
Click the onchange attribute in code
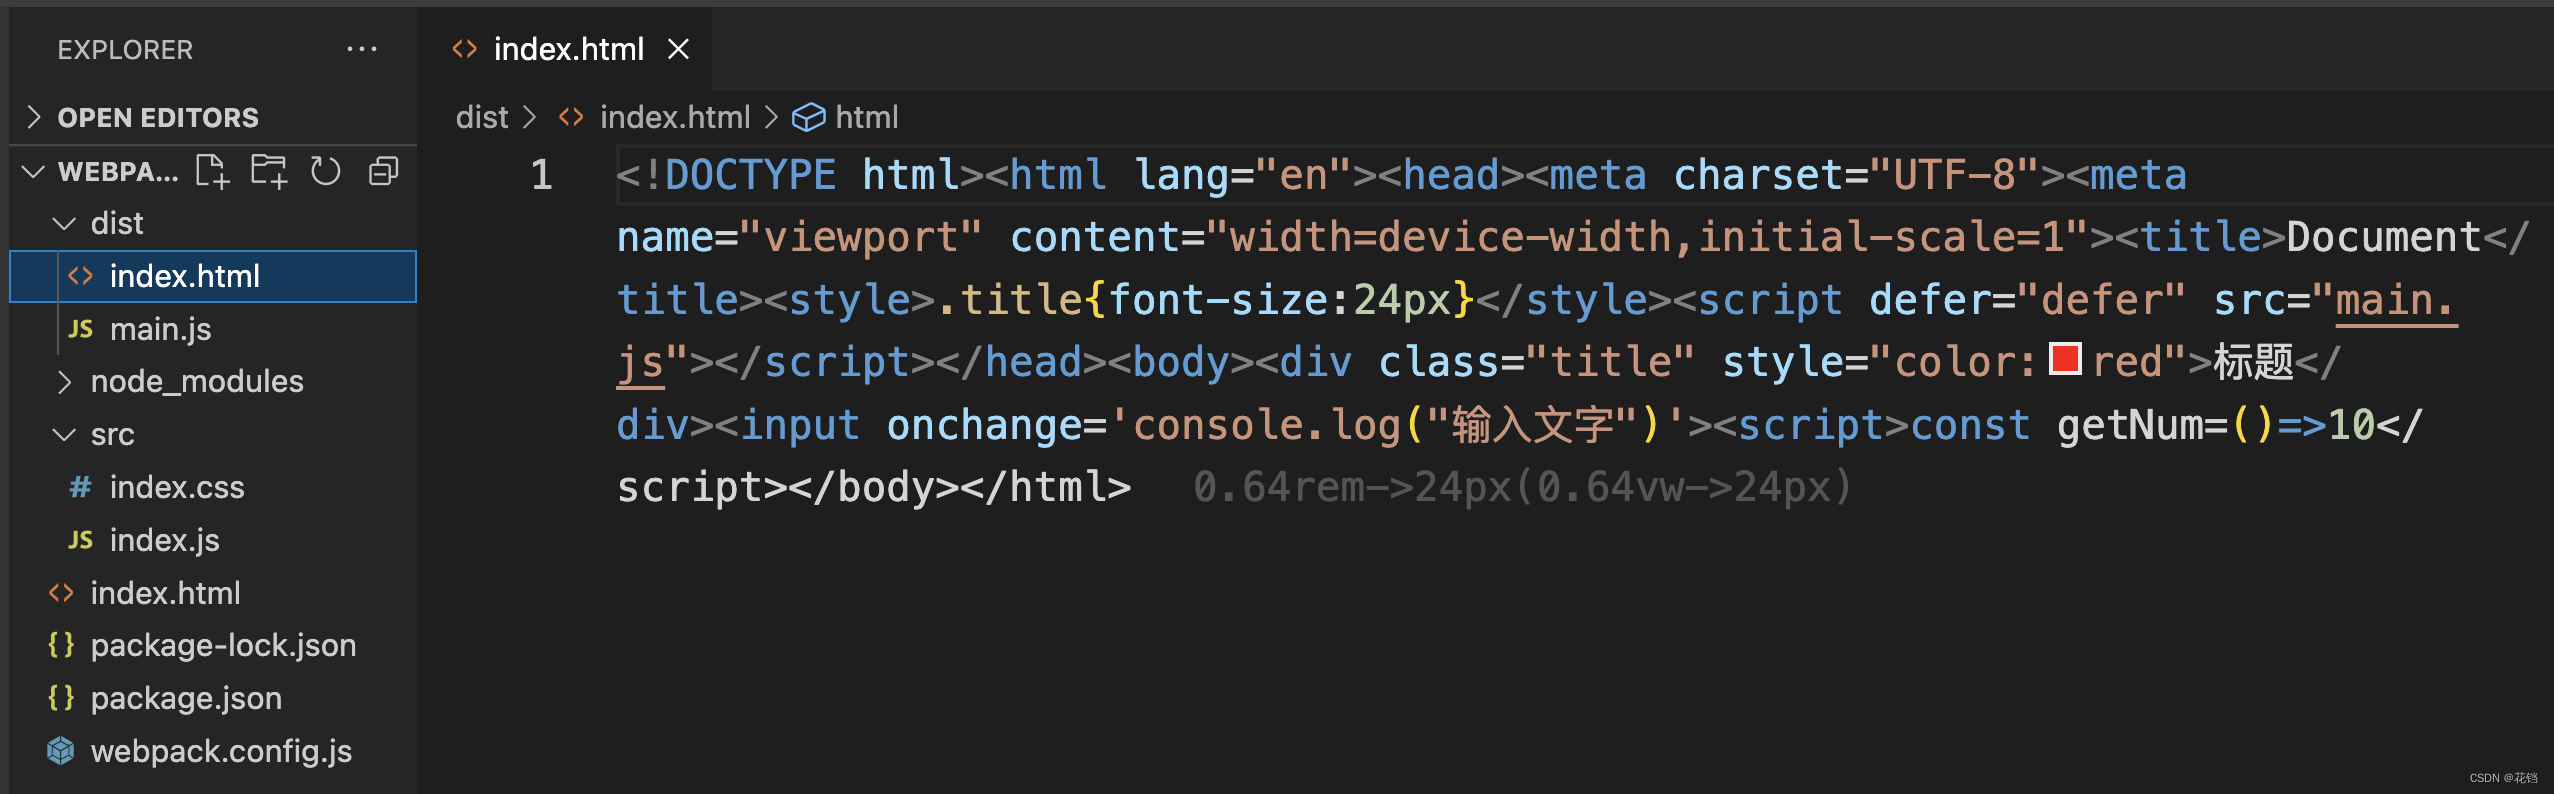pos(984,425)
